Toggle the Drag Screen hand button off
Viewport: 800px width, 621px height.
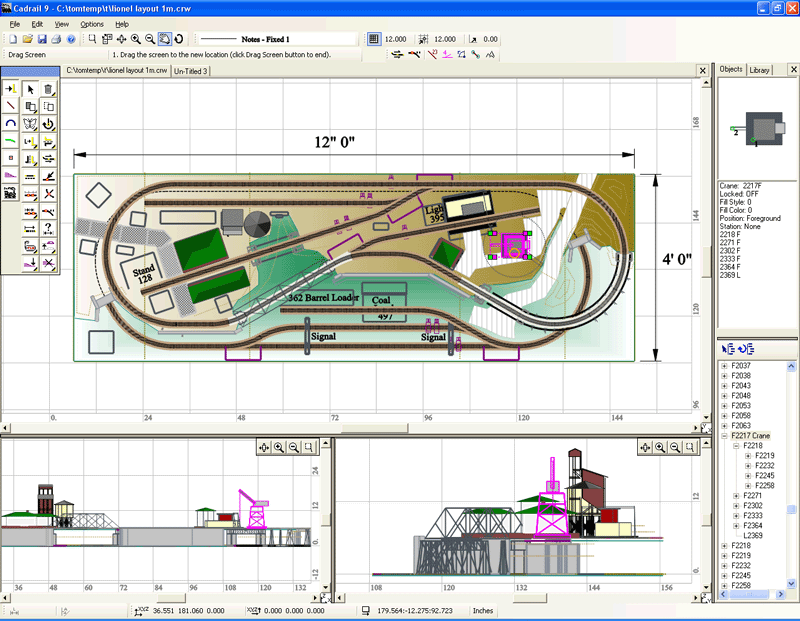(164, 39)
